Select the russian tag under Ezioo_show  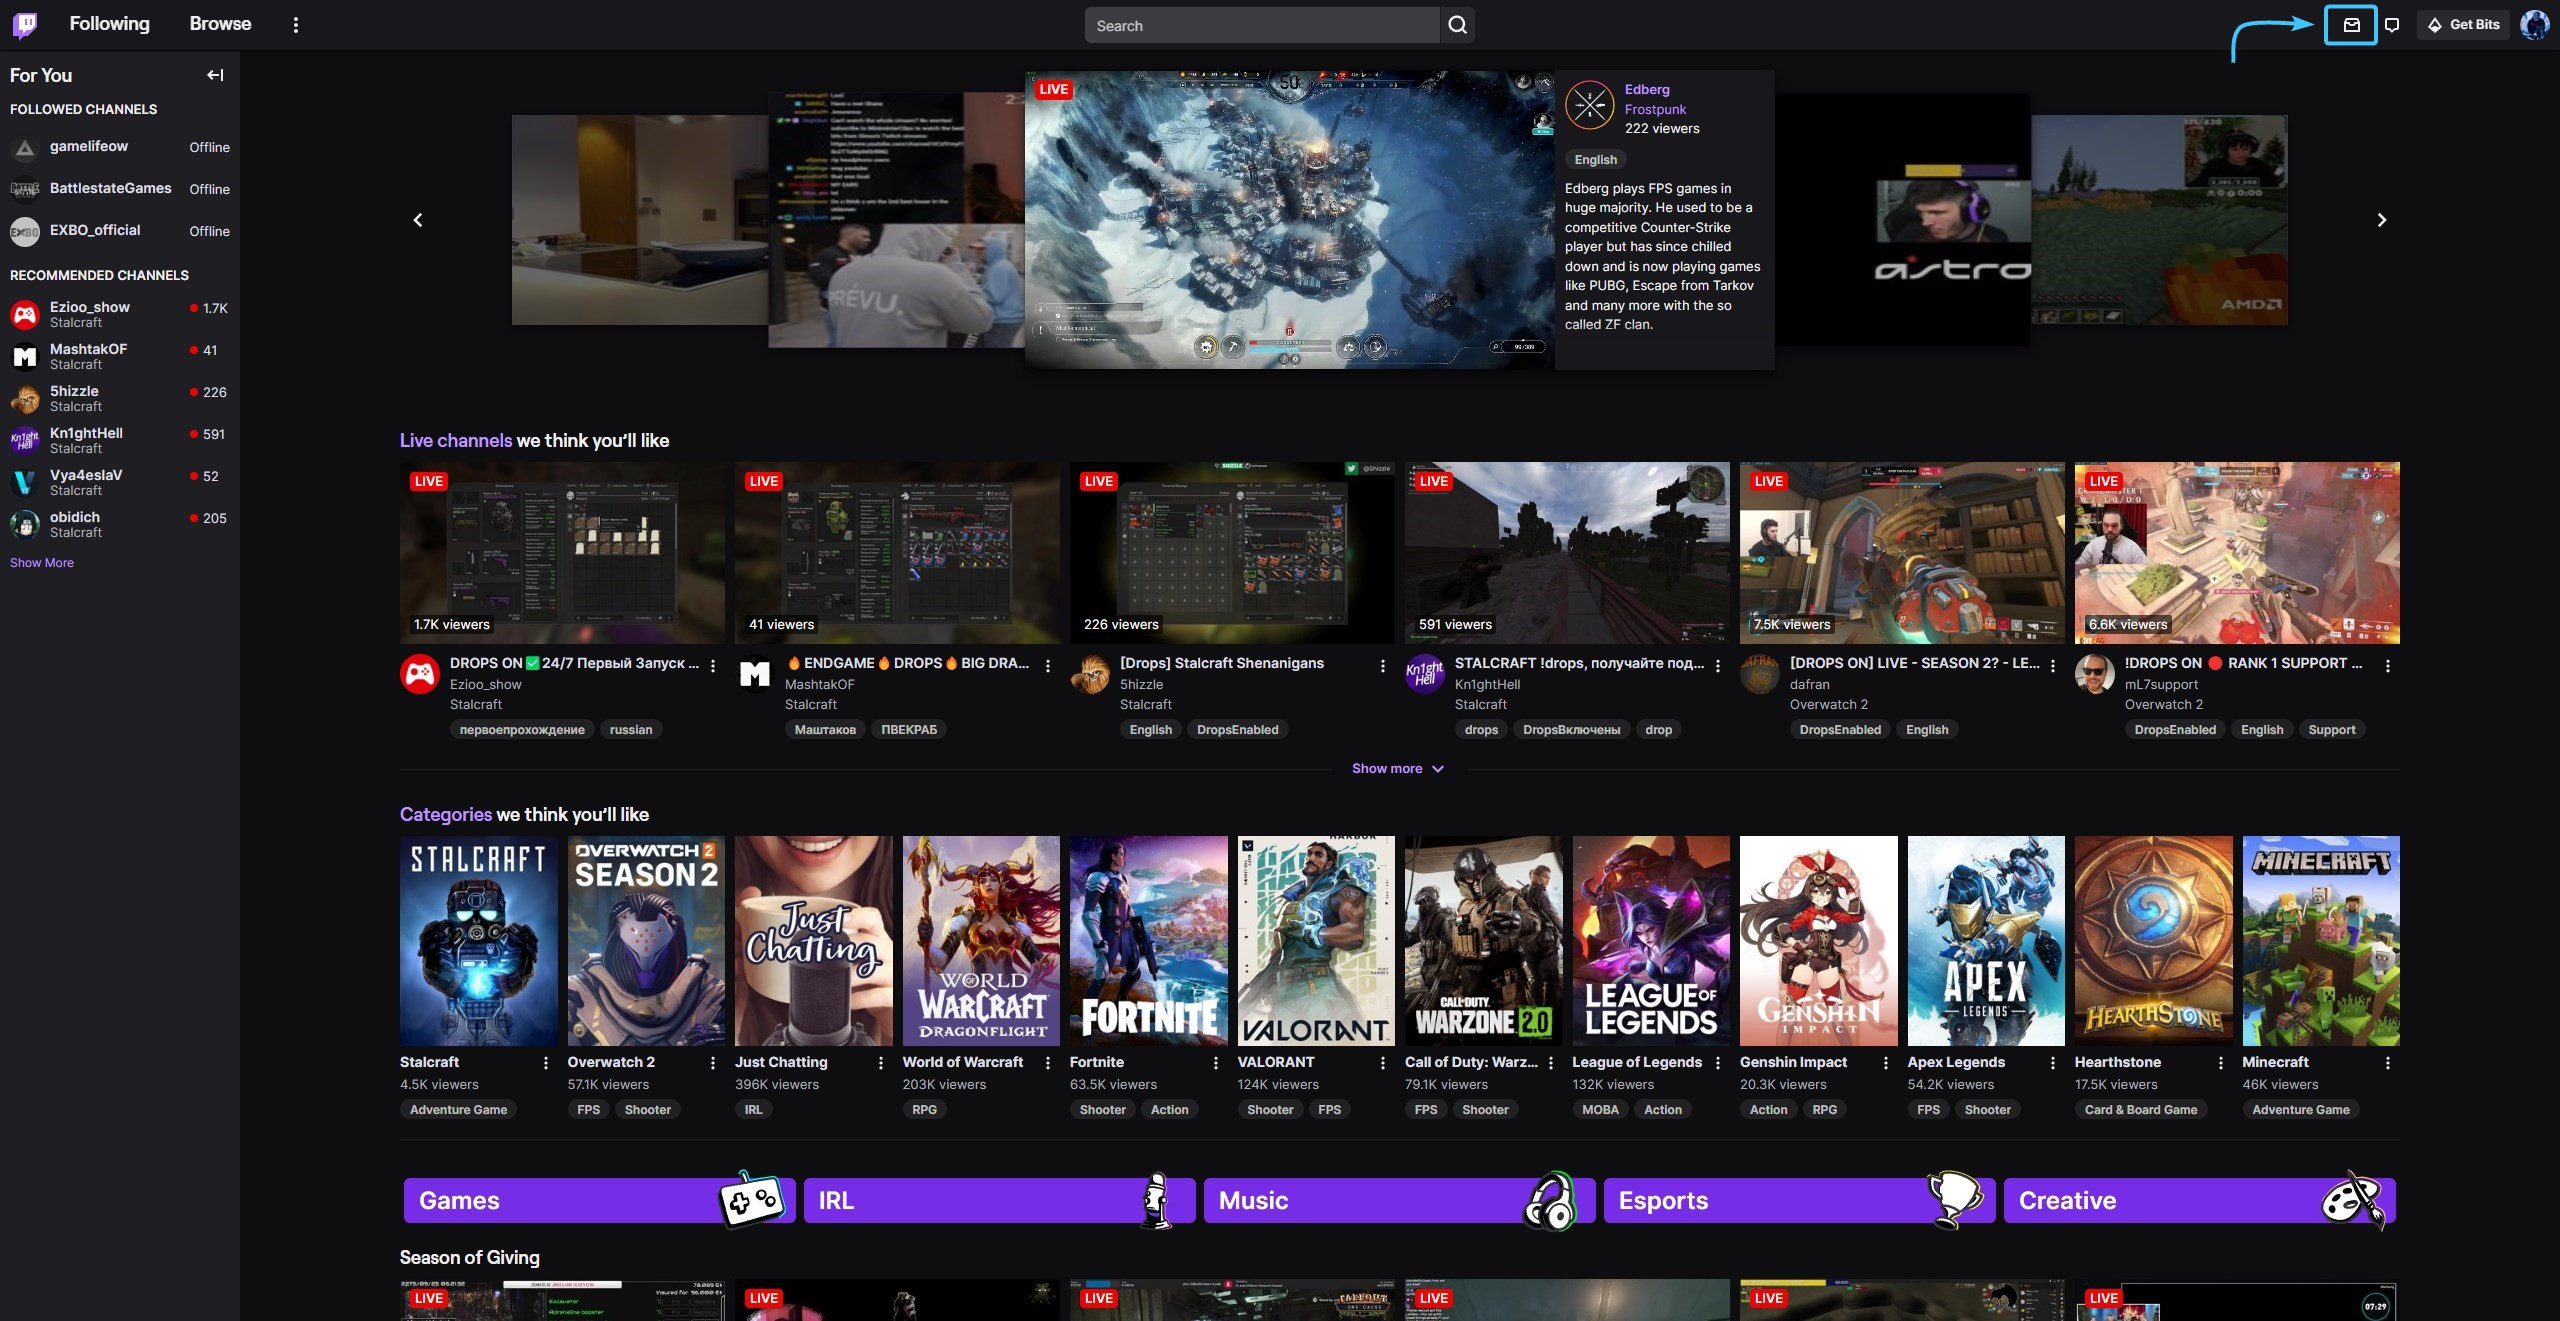point(631,730)
